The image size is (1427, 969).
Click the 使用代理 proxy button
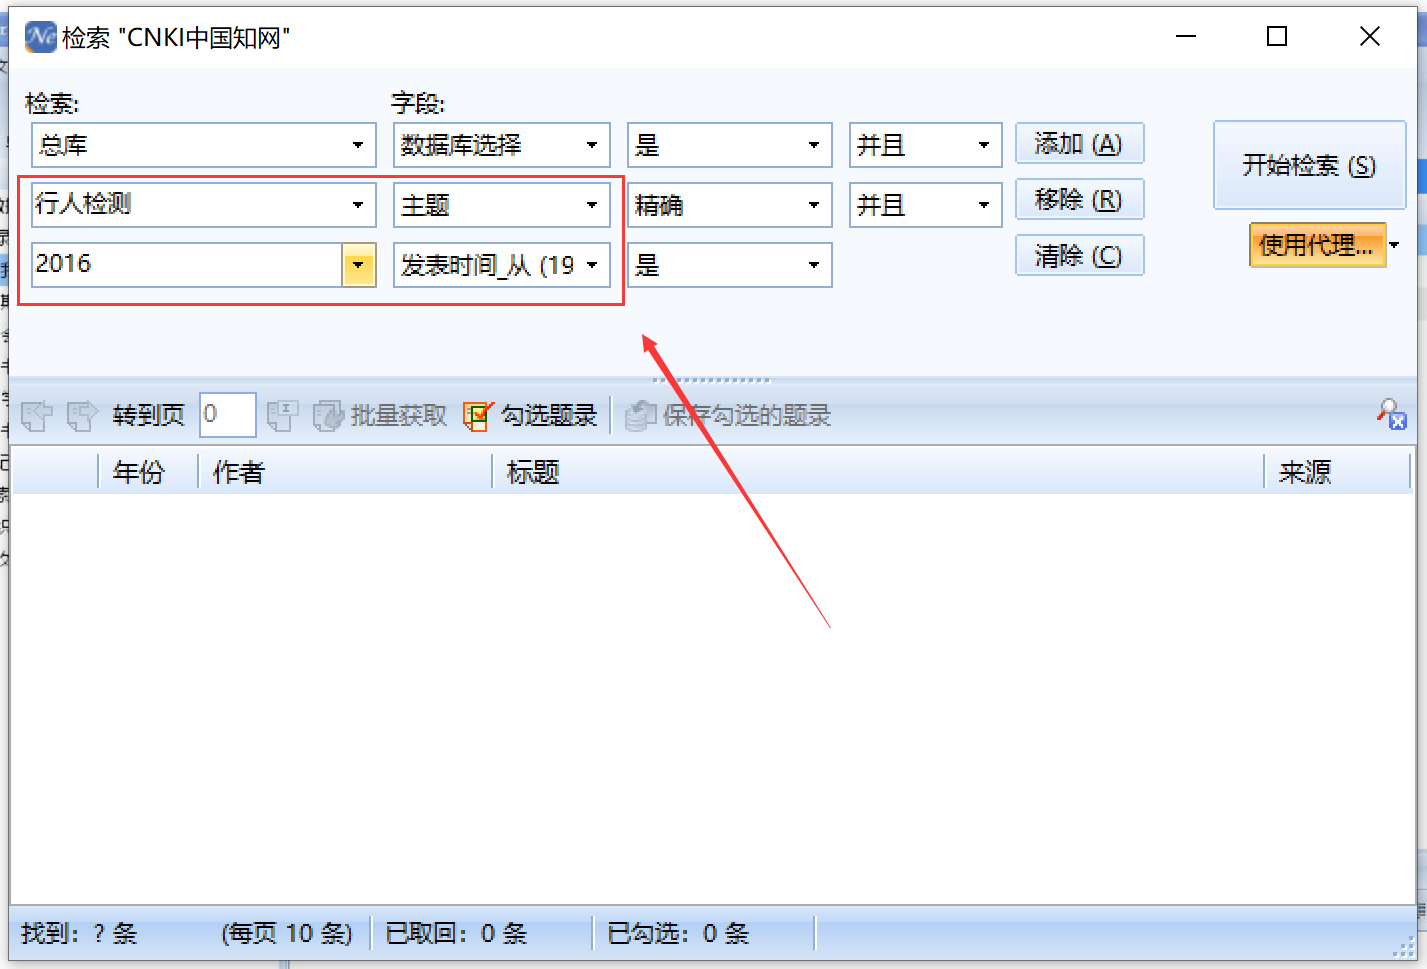(1317, 244)
